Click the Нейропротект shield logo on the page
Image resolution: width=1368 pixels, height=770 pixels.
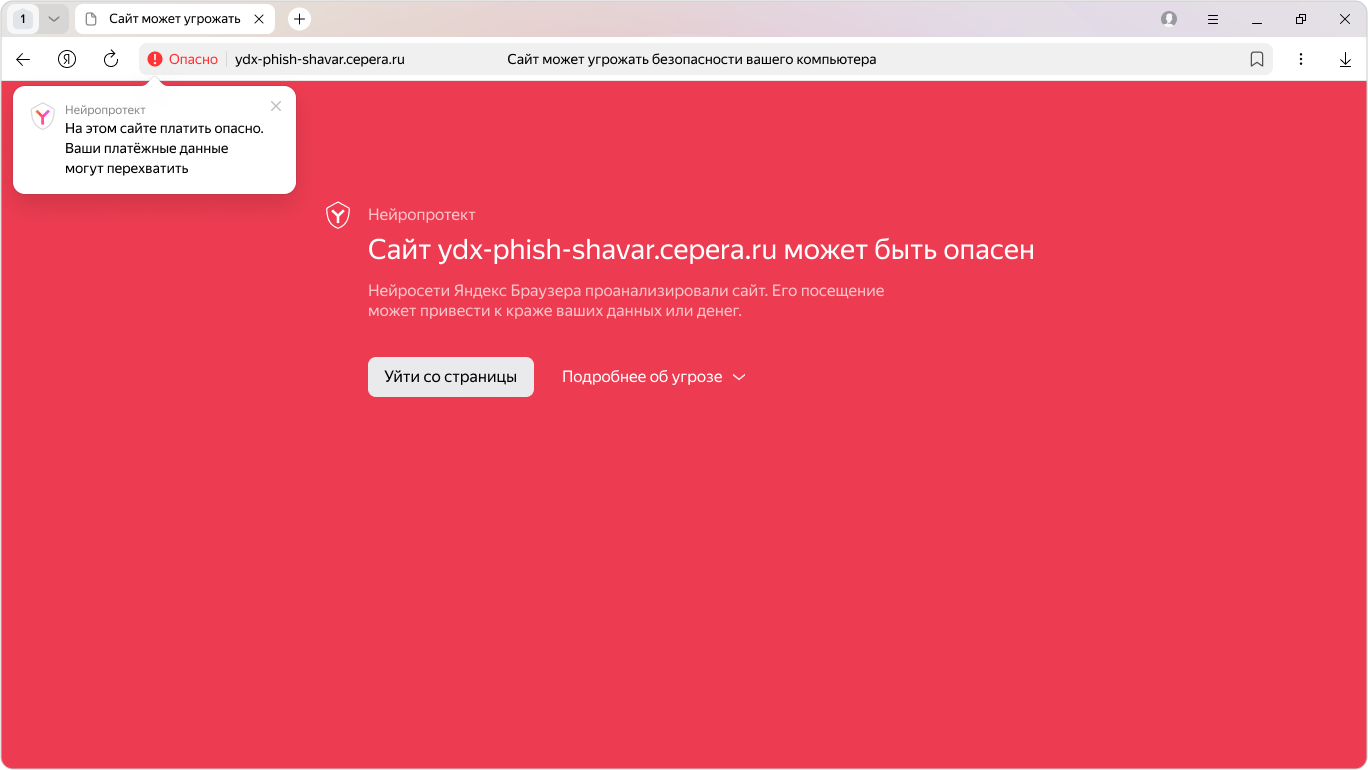pos(338,215)
